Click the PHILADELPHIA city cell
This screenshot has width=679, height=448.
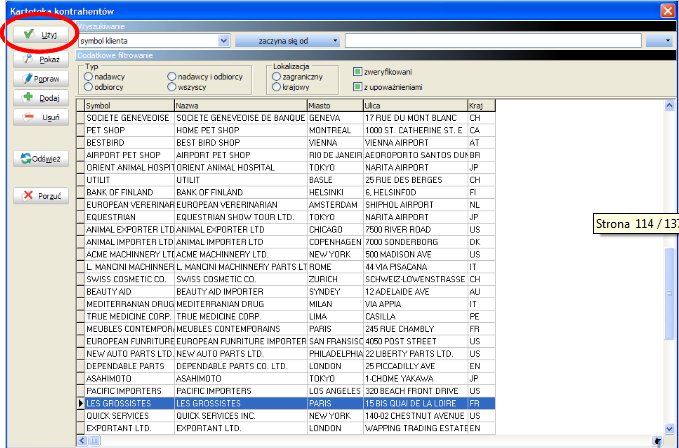pyautogui.click(x=335, y=354)
